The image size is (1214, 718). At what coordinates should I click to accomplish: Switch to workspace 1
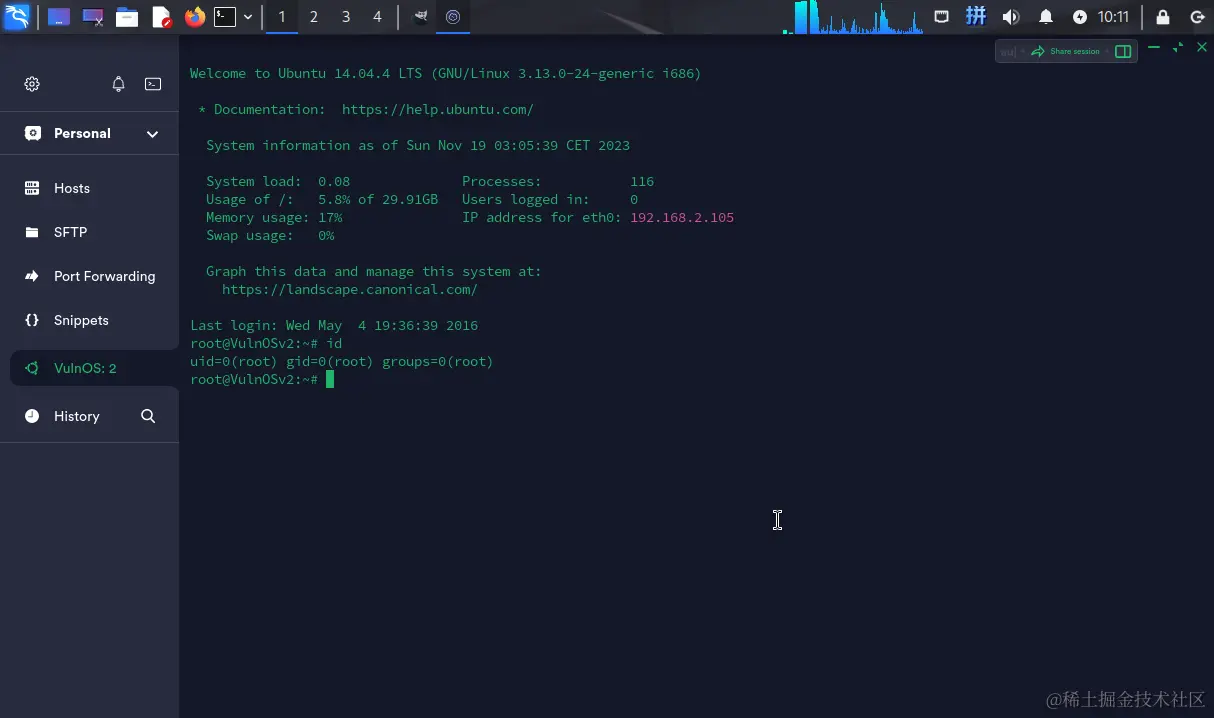(x=282, y=17)
